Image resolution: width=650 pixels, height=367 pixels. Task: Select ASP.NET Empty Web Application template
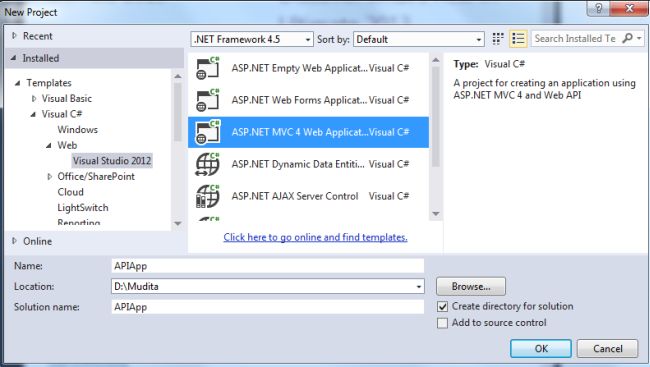[308, 68]
